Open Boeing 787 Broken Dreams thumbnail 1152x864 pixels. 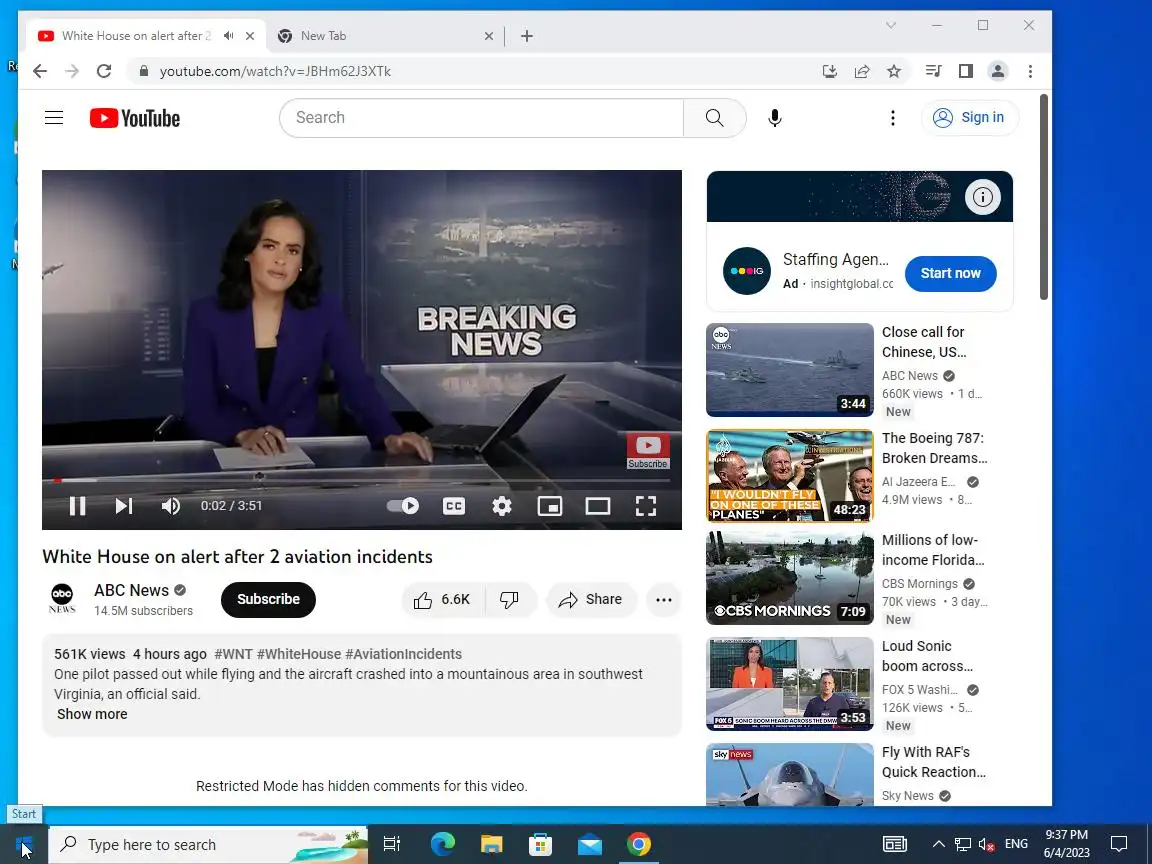click(790, 475)
